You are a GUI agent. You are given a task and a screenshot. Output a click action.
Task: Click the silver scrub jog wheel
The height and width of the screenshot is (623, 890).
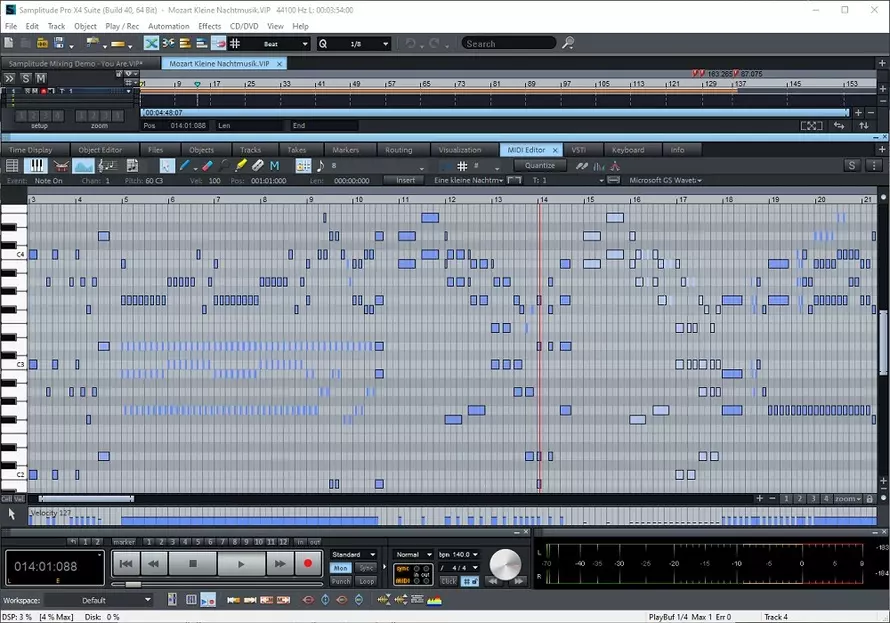pyautogui.click(x=505, y=564)
